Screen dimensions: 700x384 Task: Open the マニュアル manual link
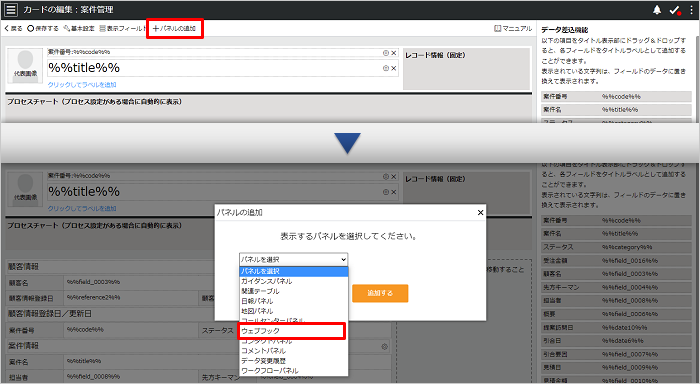513,29
